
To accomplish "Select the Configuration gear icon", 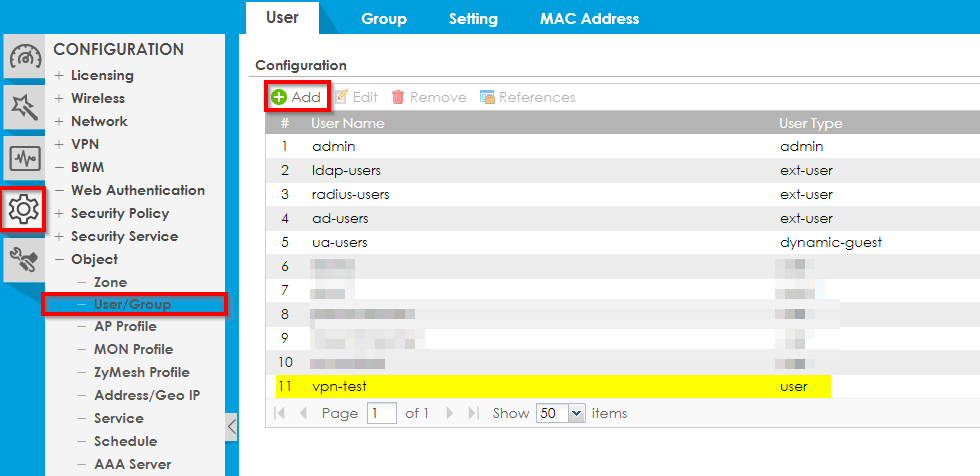I will pos(23,209).
